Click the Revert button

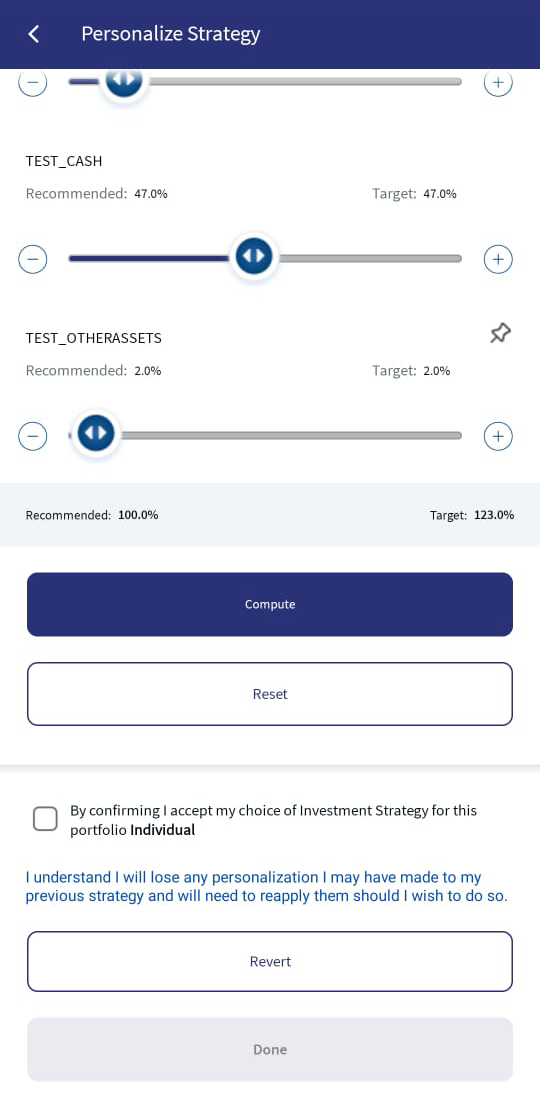[x=270, y=962]
